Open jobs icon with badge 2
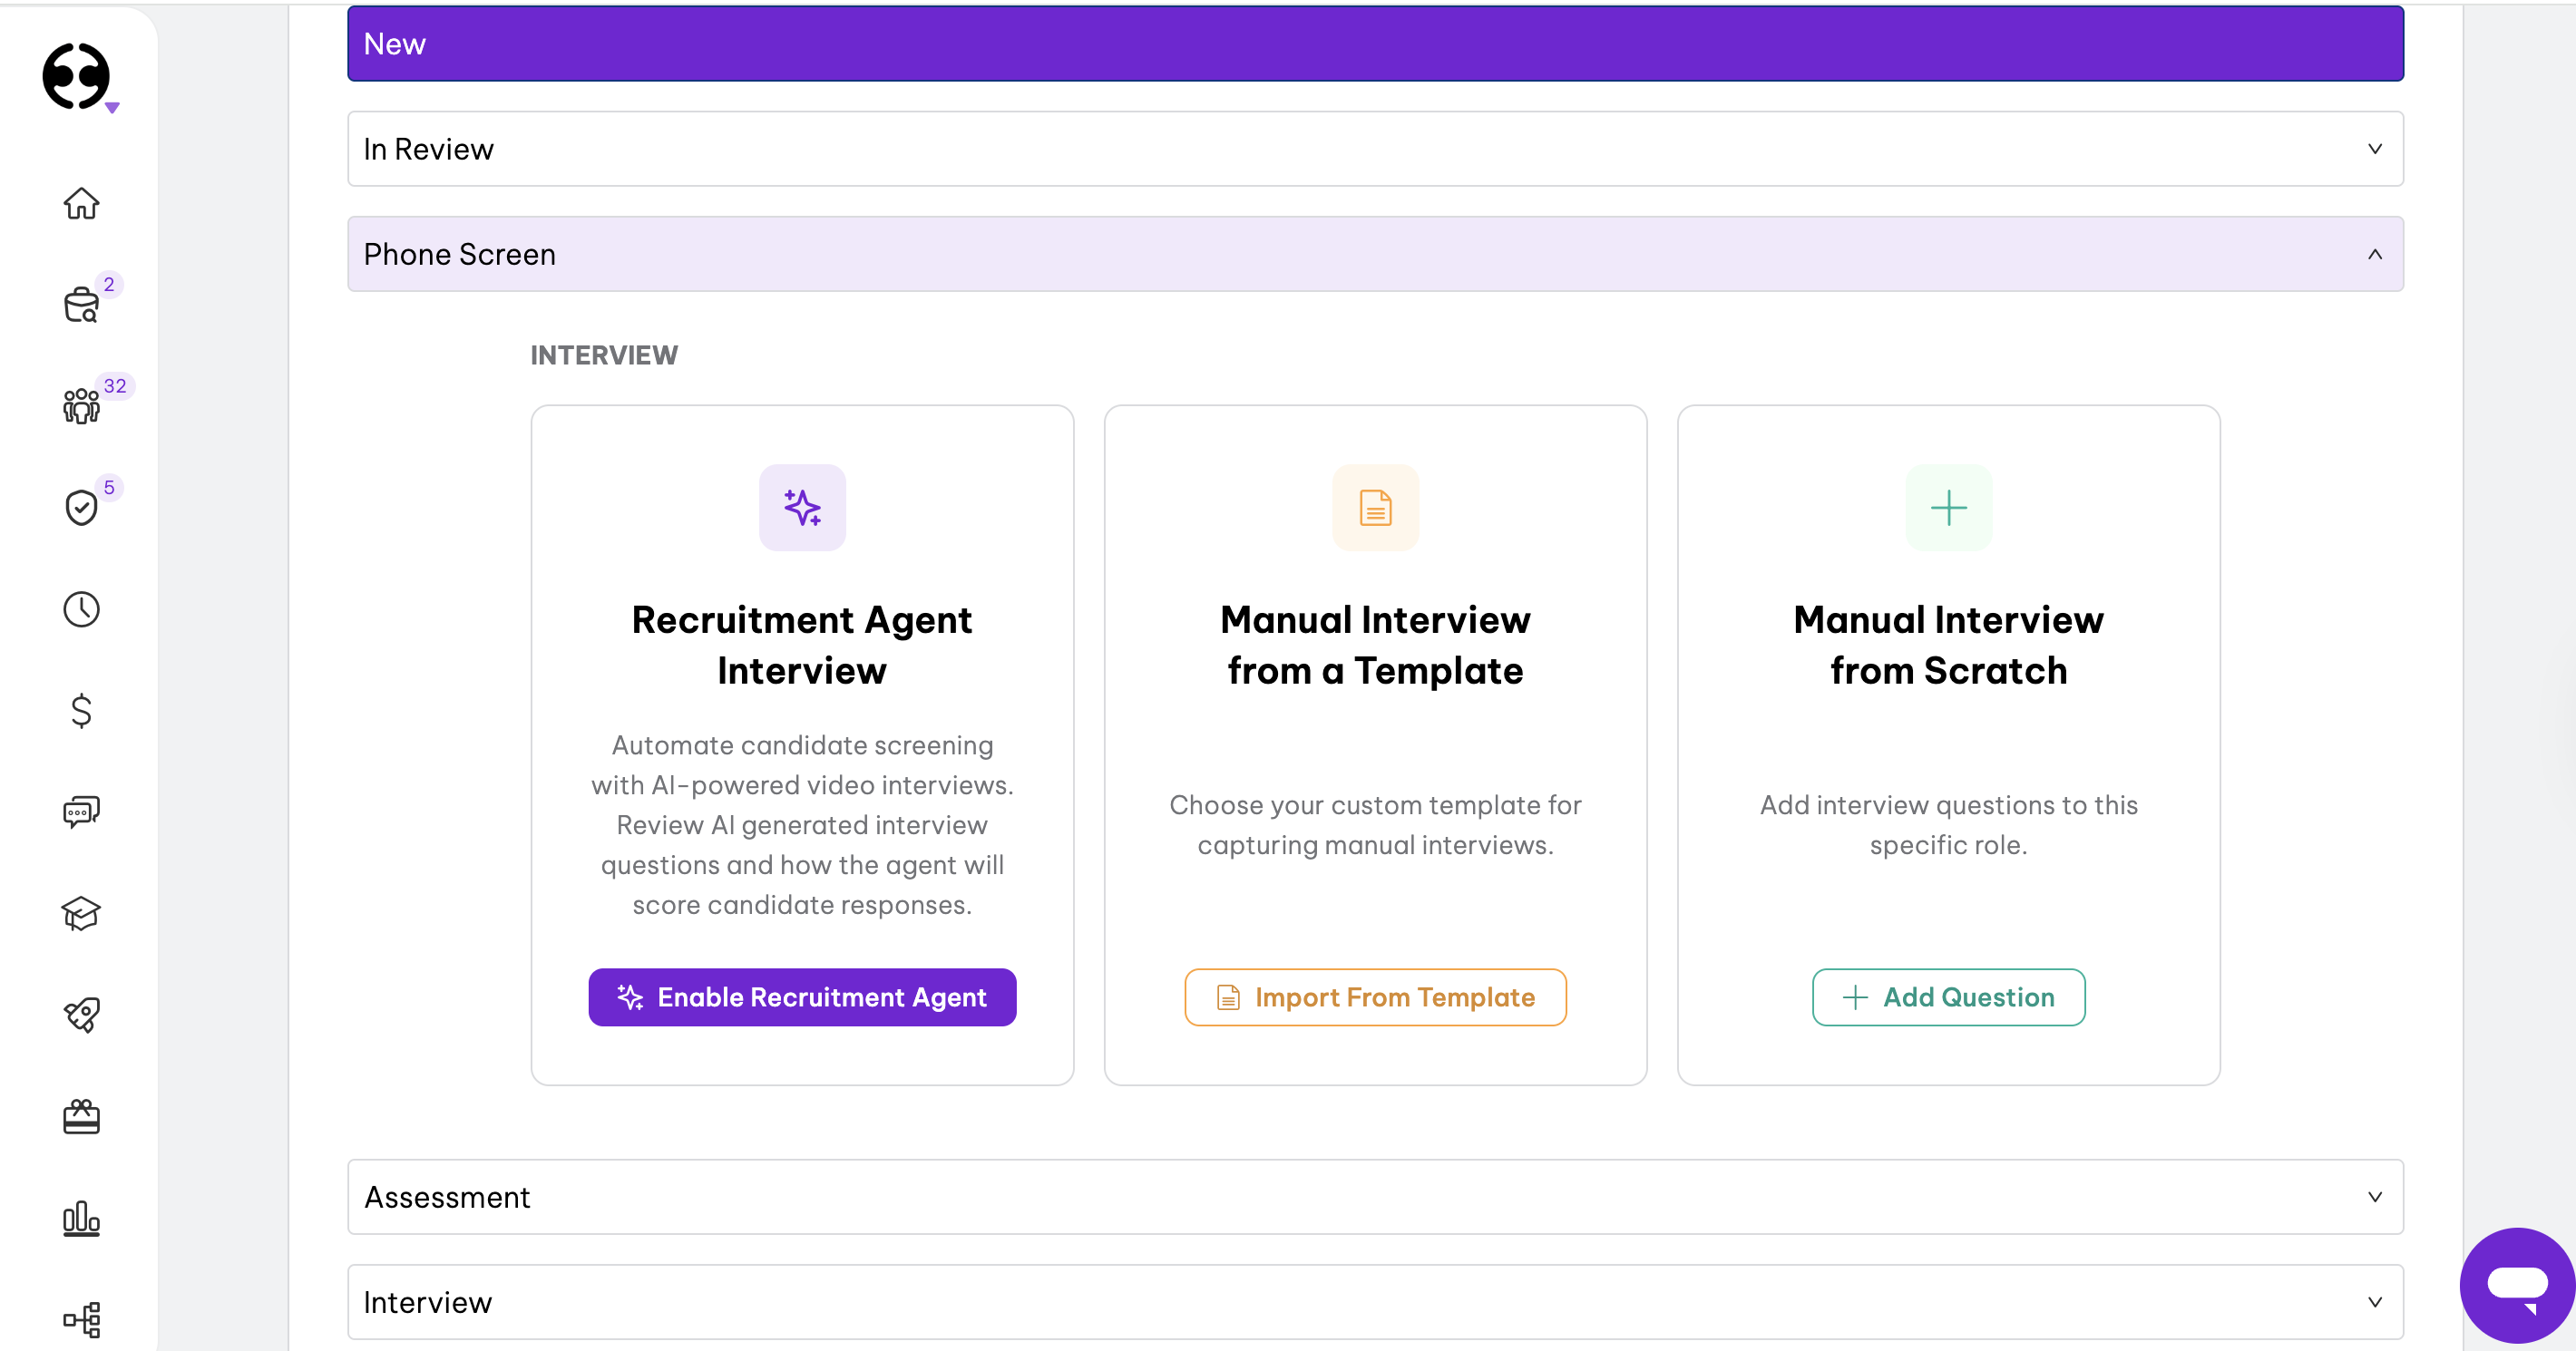2576x1351 pixels. (x=81, y=305)
